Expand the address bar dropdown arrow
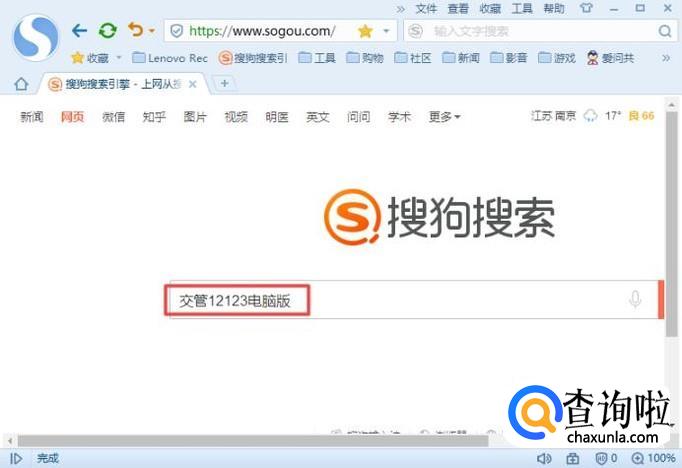682x468 pixels. point(386,31)
